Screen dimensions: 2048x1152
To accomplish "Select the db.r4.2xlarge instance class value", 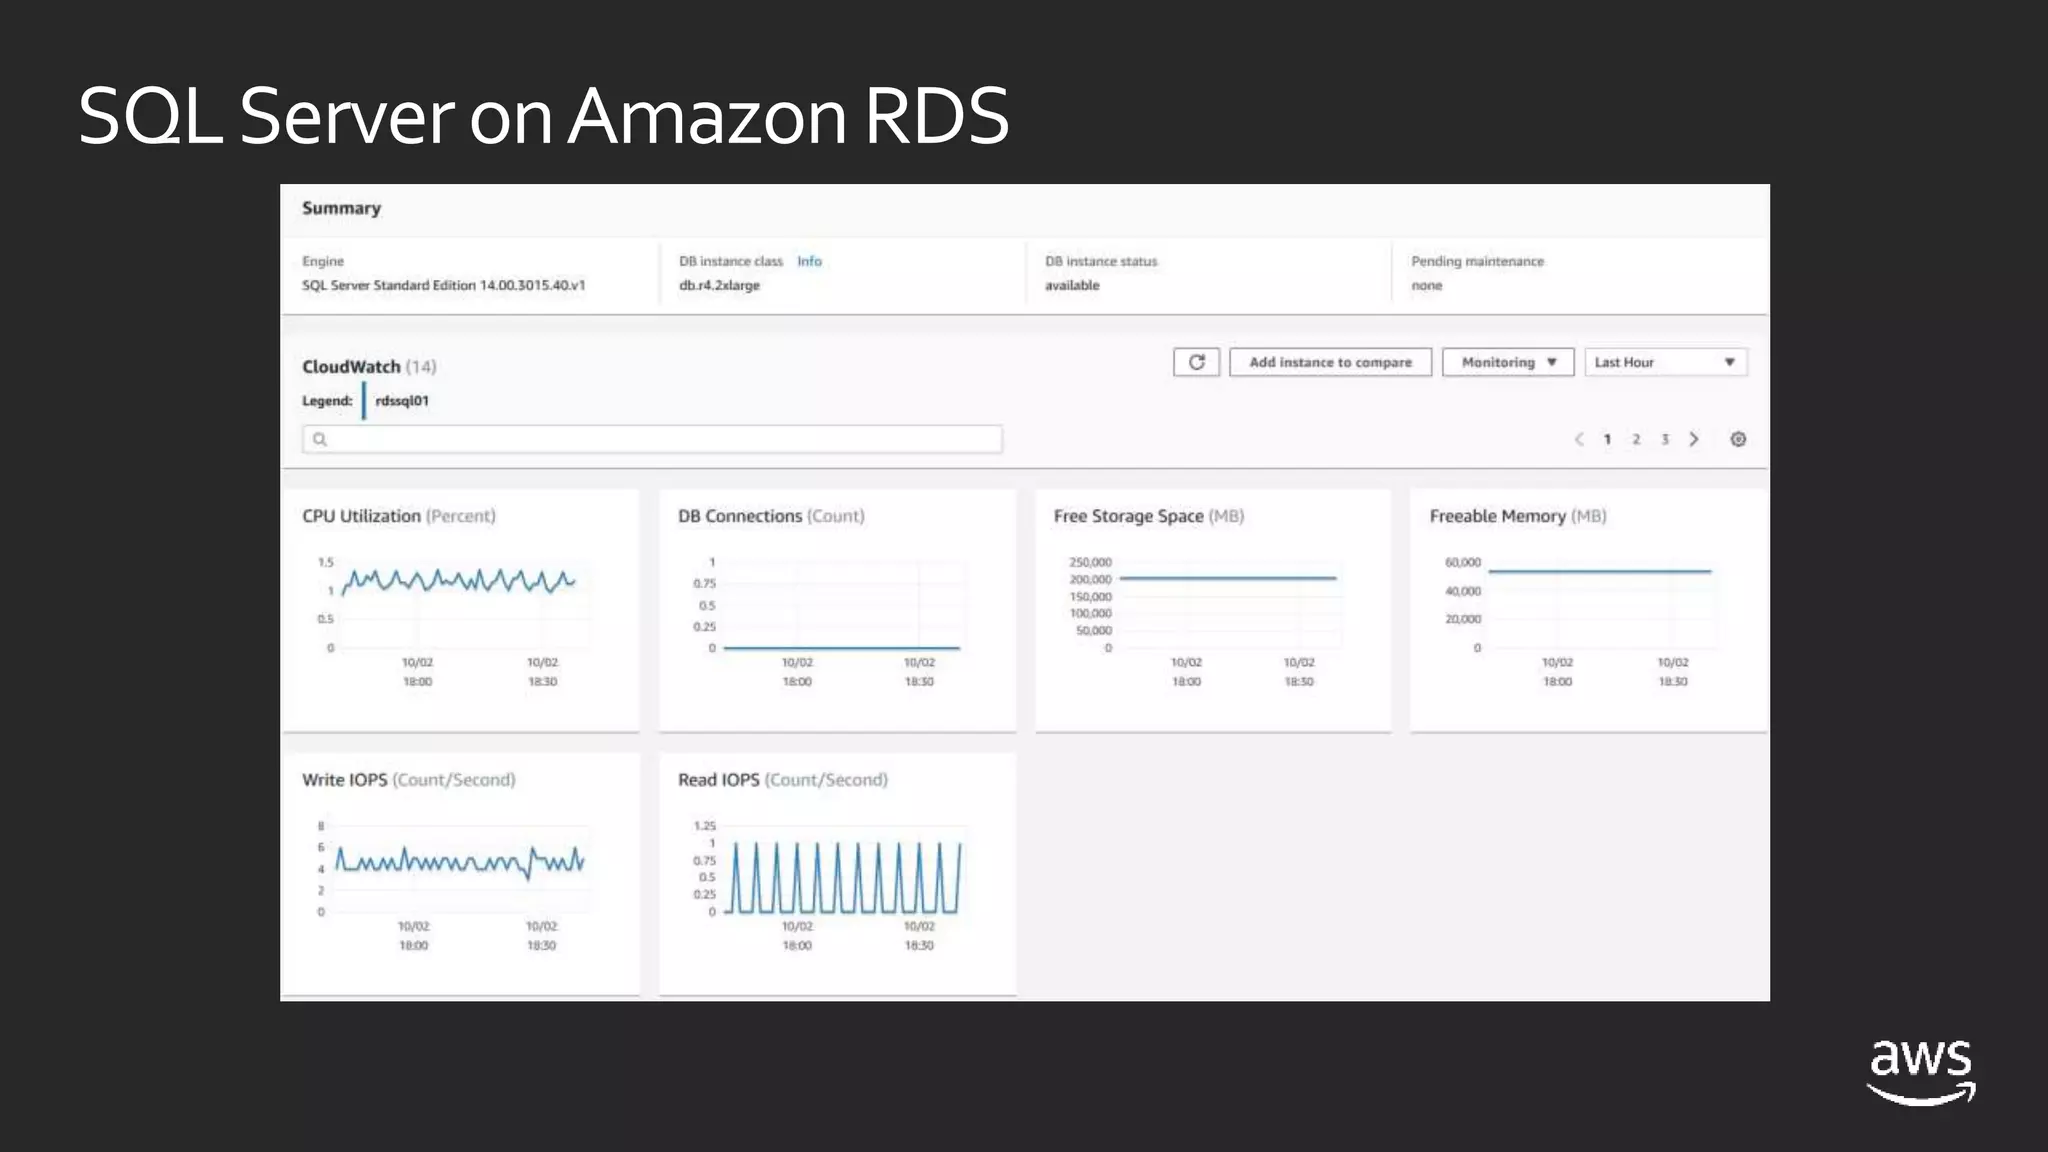I will [719, 285].
